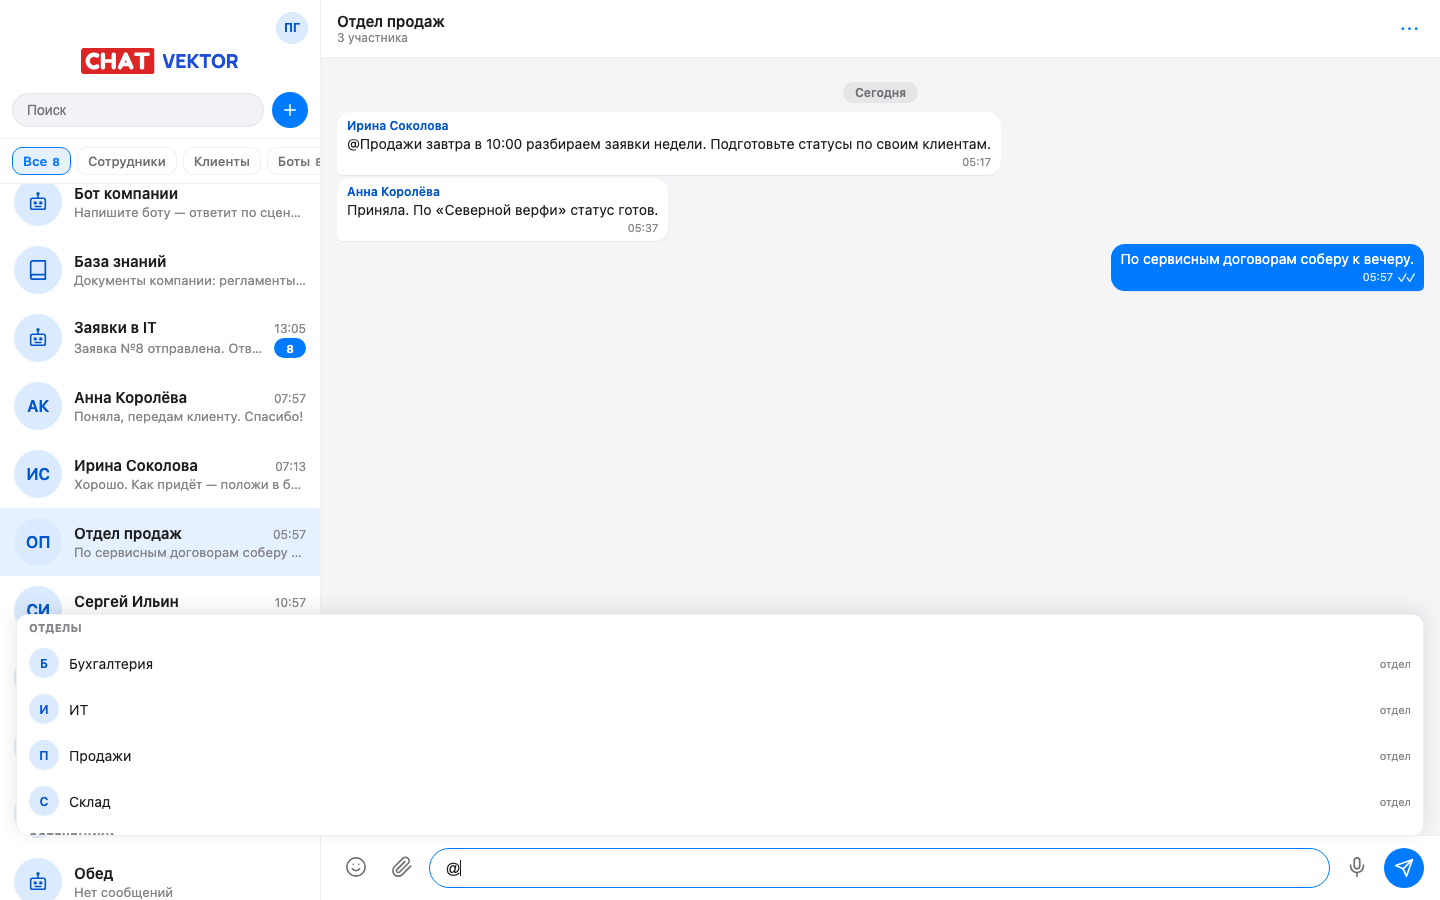Click the message input field with @
1440x900 pixels.
[x=879, y=868]
